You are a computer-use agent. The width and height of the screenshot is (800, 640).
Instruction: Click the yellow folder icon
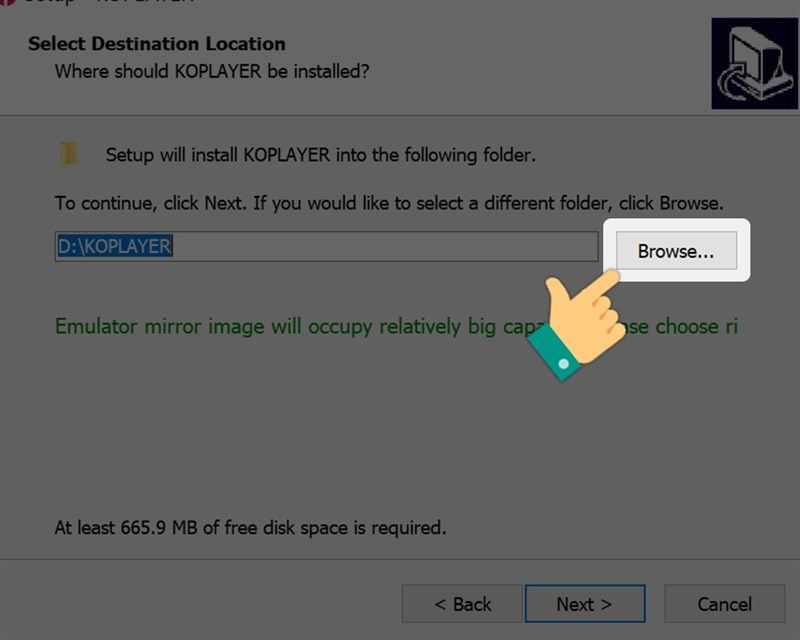pyautogui.click(x=69, y=154)
